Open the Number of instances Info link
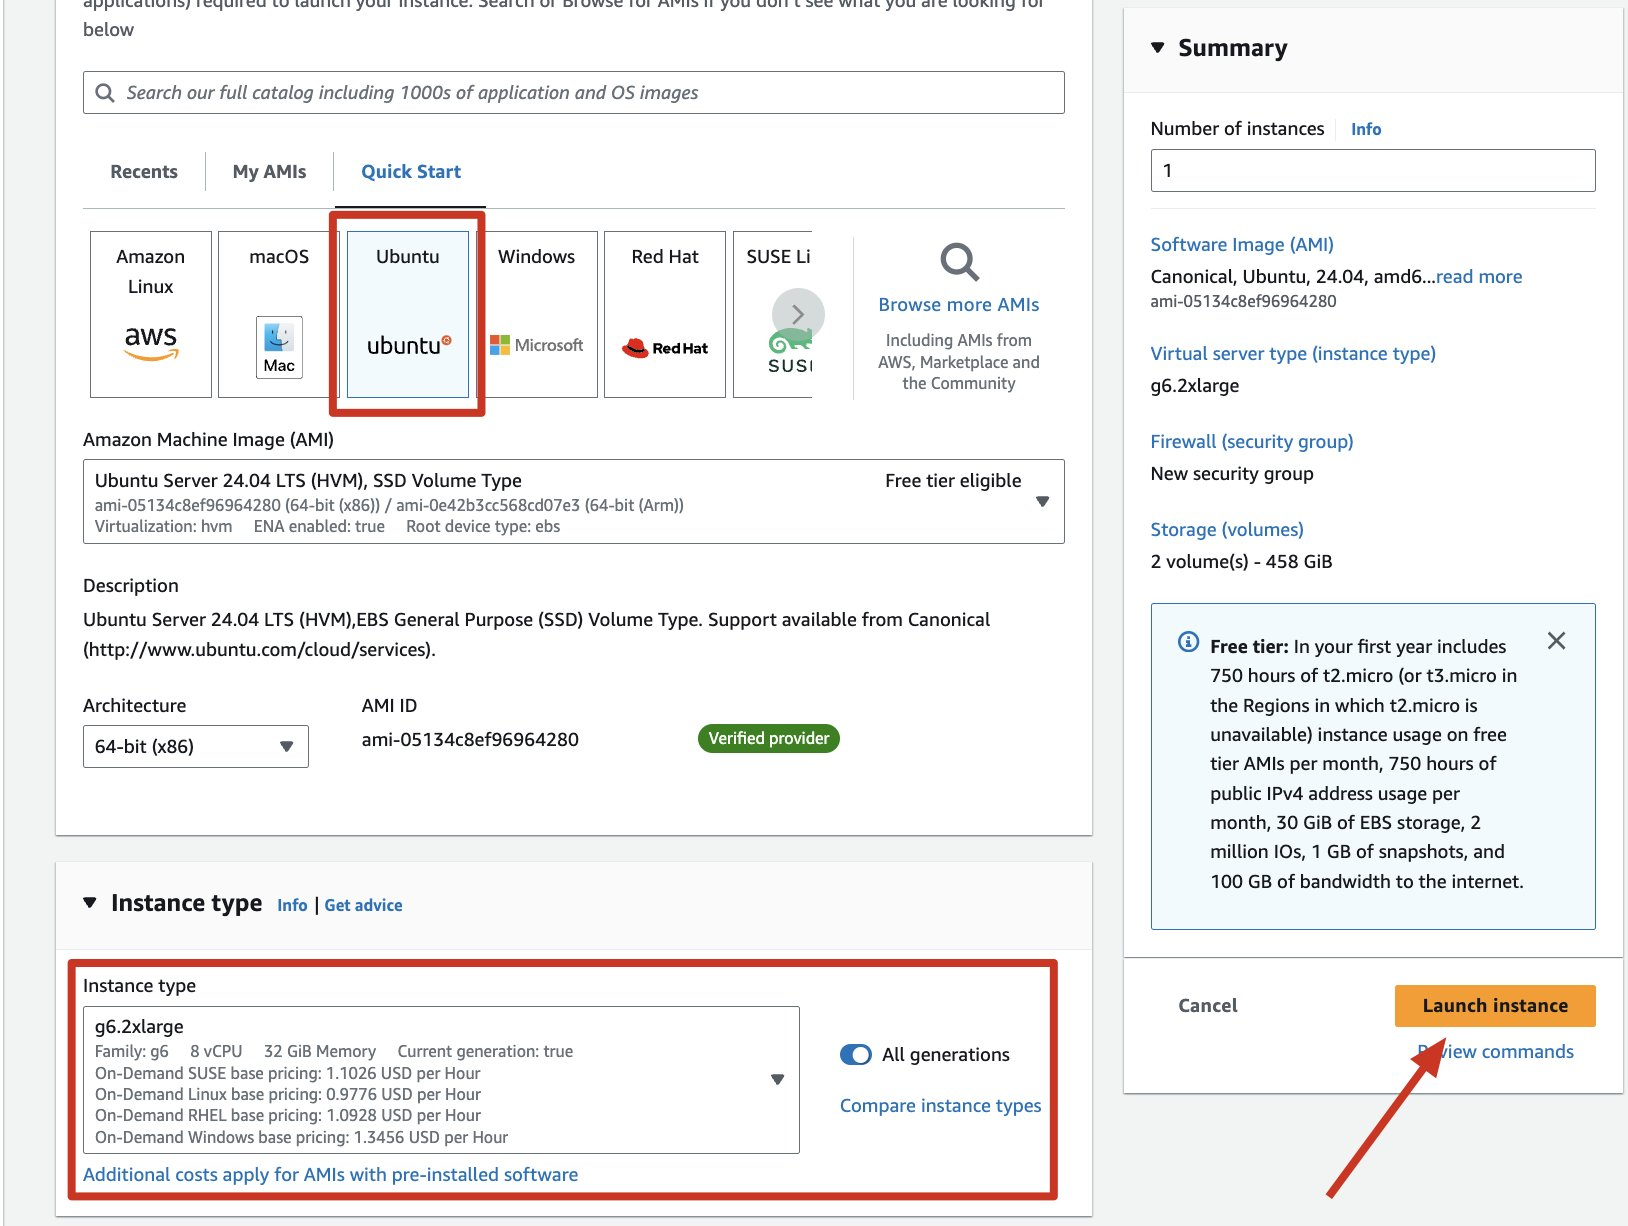The image size is (1628, 1226). click(1366, 129)
